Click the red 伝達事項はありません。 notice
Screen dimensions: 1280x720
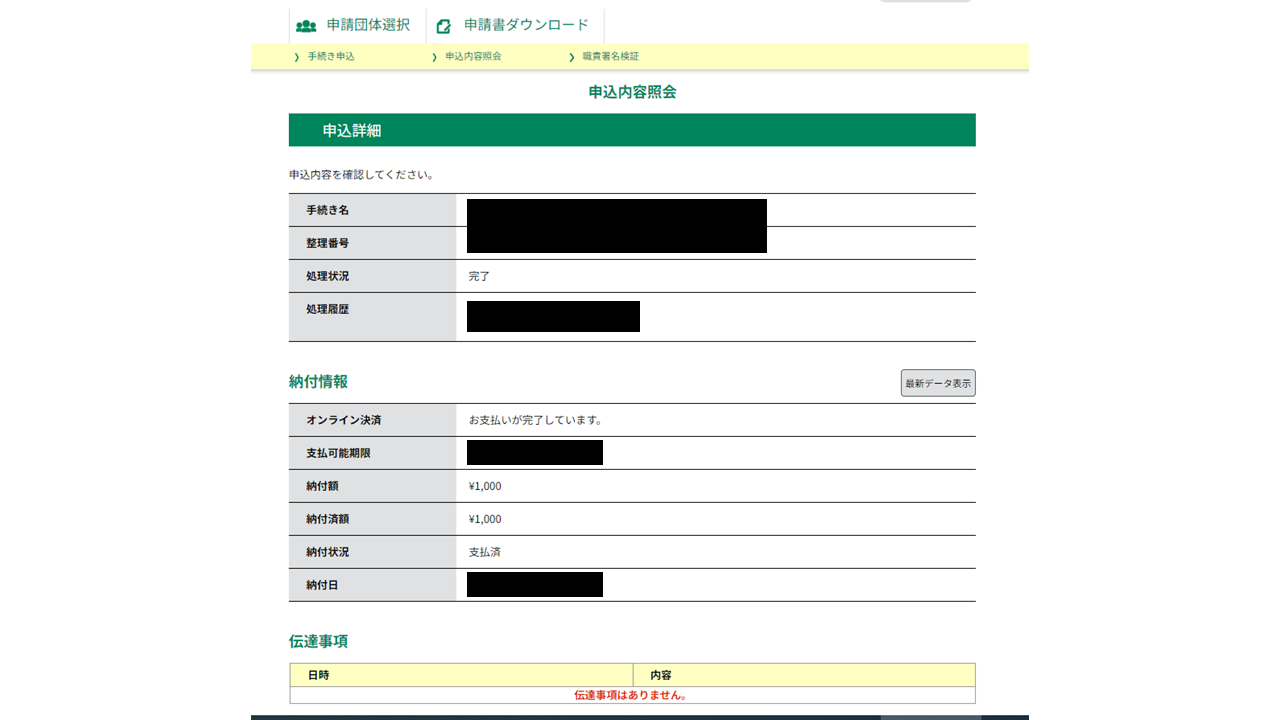click(631, 695)
